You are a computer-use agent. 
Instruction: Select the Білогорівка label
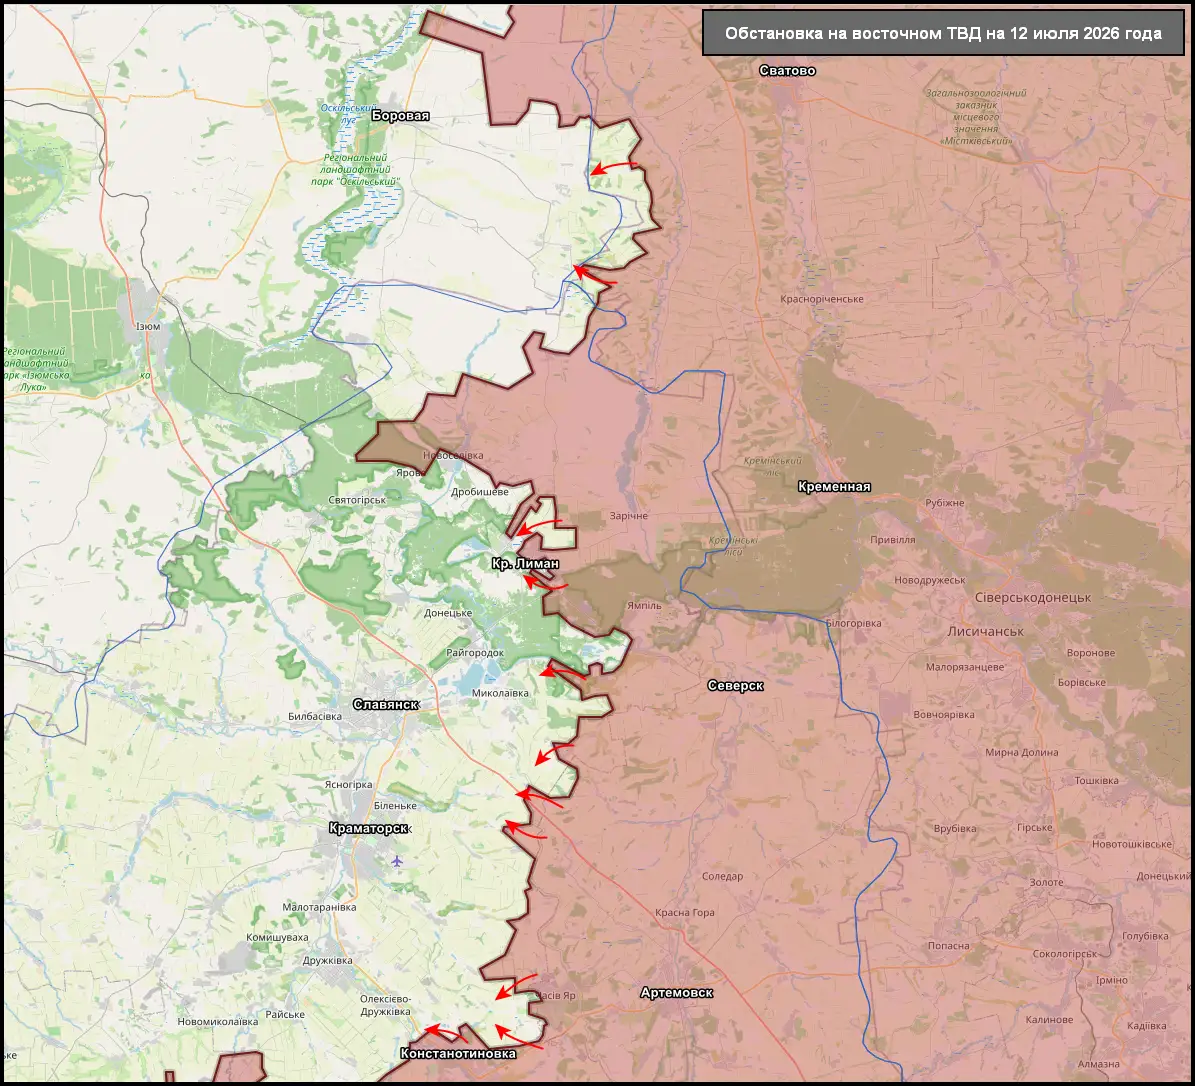(x=854, y=623)
